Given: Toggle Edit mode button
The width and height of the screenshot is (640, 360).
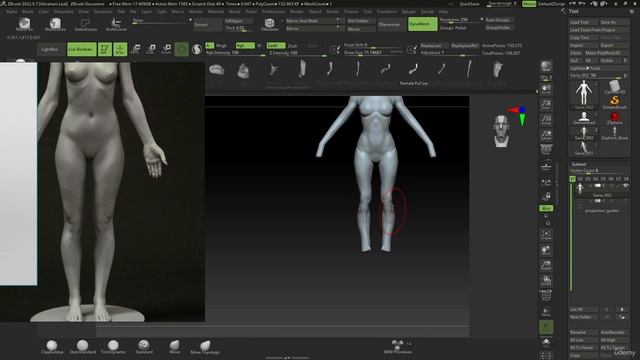Looking at the screenshot, I should click(x=105, y=49).
